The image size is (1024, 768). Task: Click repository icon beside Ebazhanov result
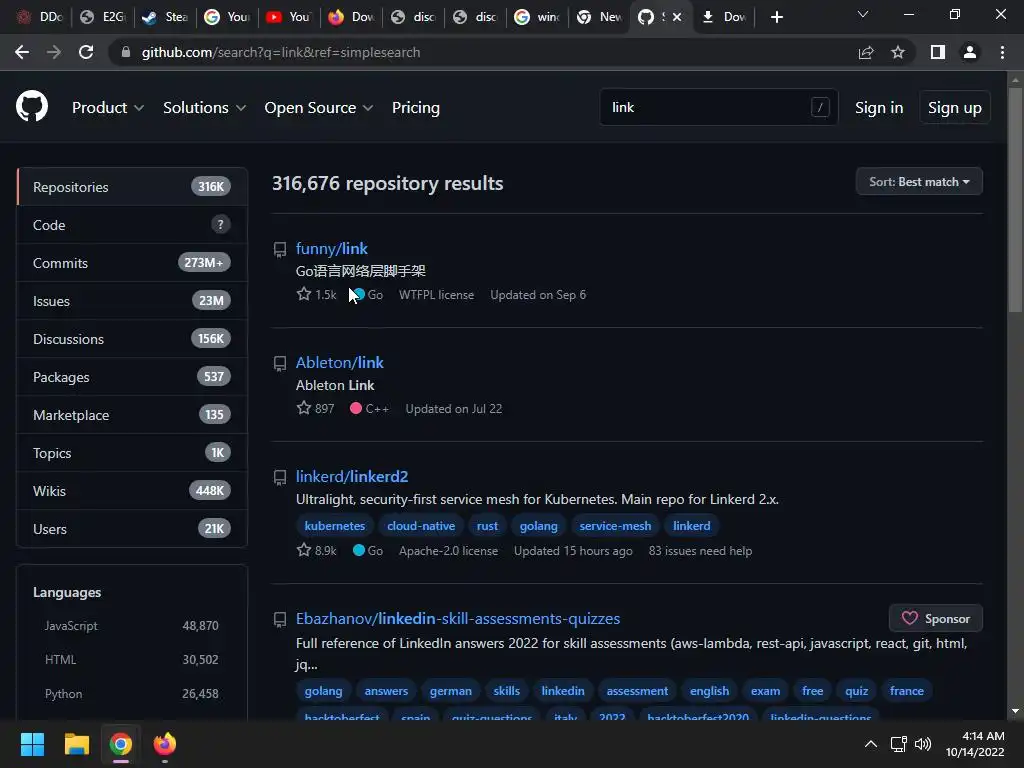(x=280, y=620)
